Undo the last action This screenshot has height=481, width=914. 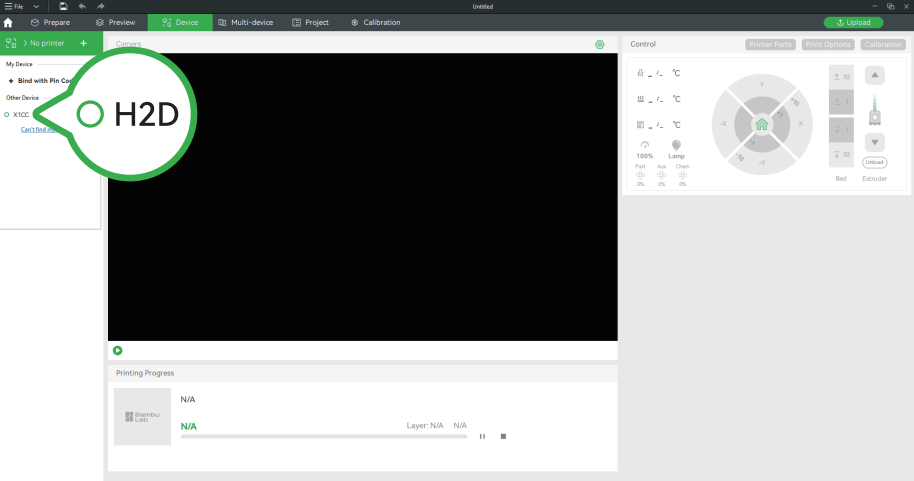point(82,6)
